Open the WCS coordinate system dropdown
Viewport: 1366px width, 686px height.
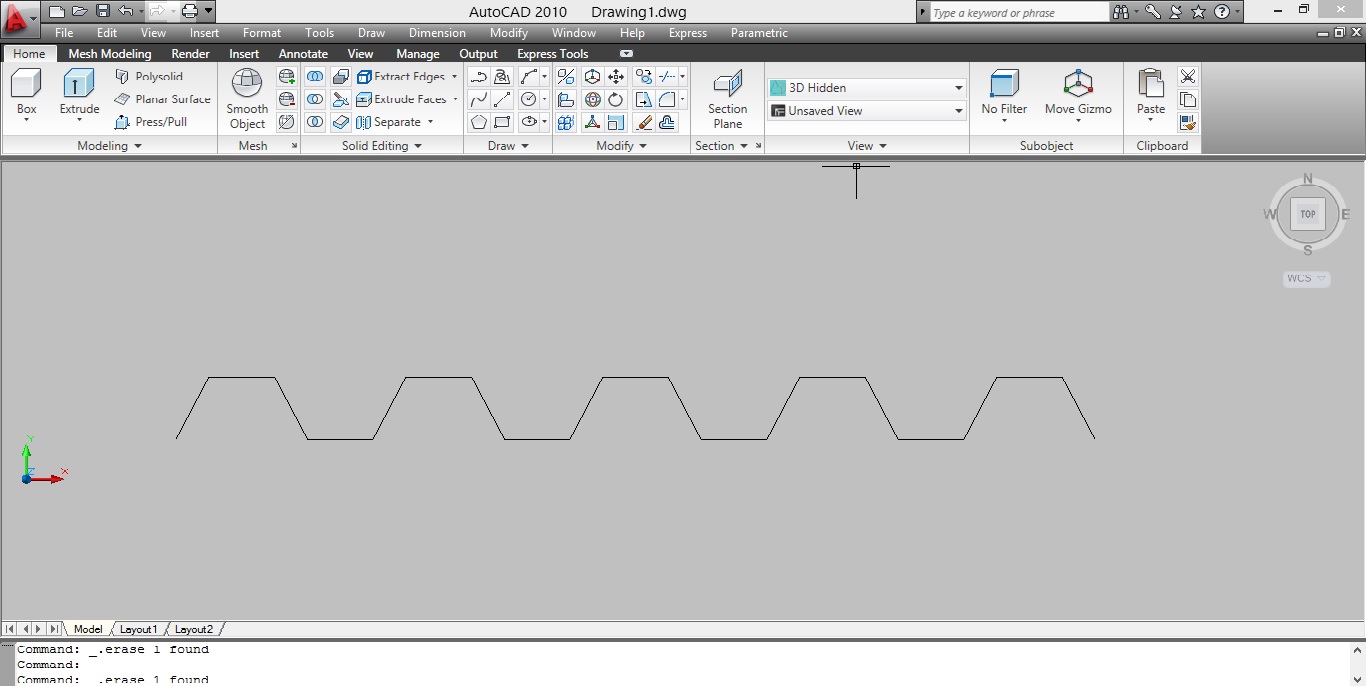tap(1307, 278)
